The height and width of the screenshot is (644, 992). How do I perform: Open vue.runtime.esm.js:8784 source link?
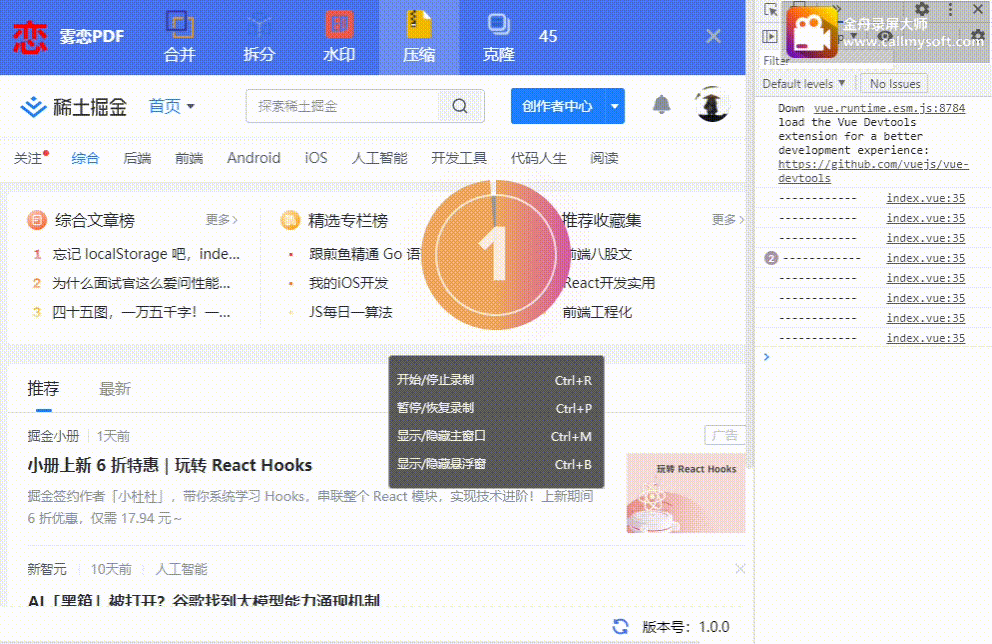890,108
